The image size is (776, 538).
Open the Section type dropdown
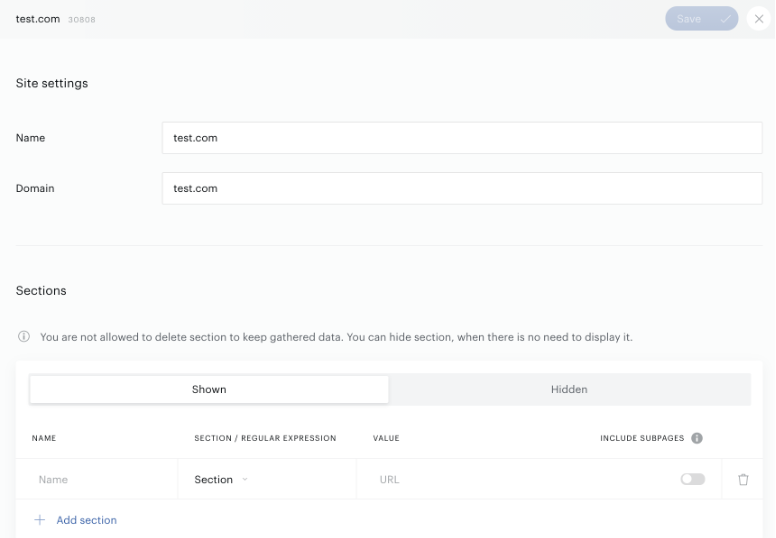221,480
